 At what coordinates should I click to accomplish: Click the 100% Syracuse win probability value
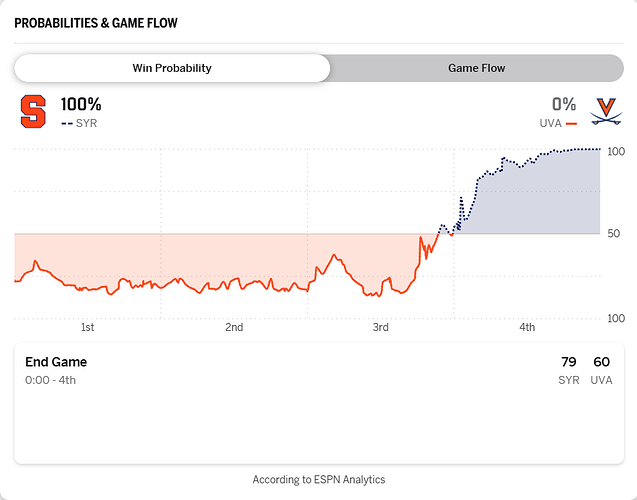pyautogui.click(x=81, y=104)
